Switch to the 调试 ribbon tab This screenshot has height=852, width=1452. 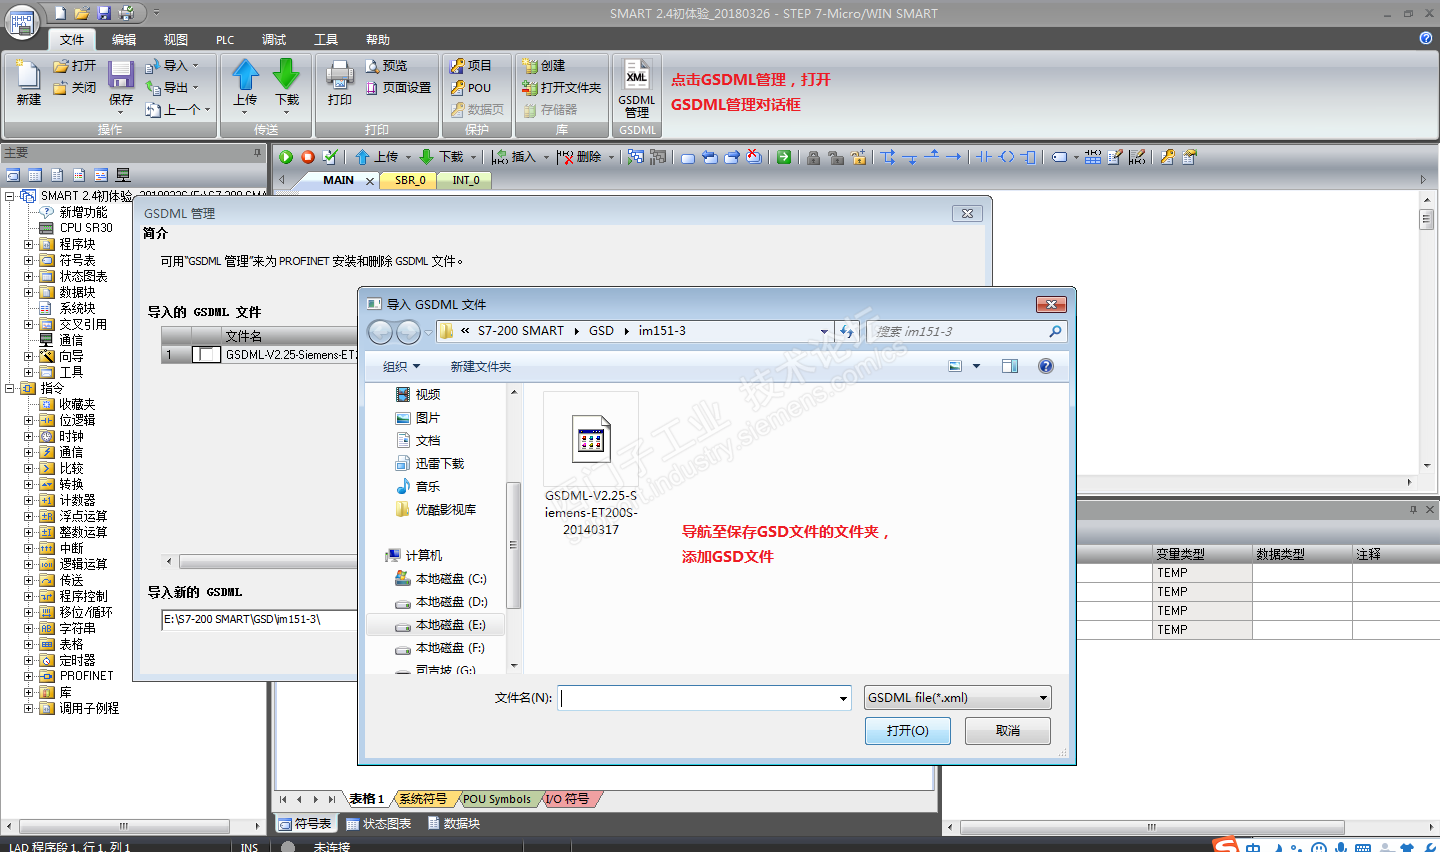tap(274, 39)
